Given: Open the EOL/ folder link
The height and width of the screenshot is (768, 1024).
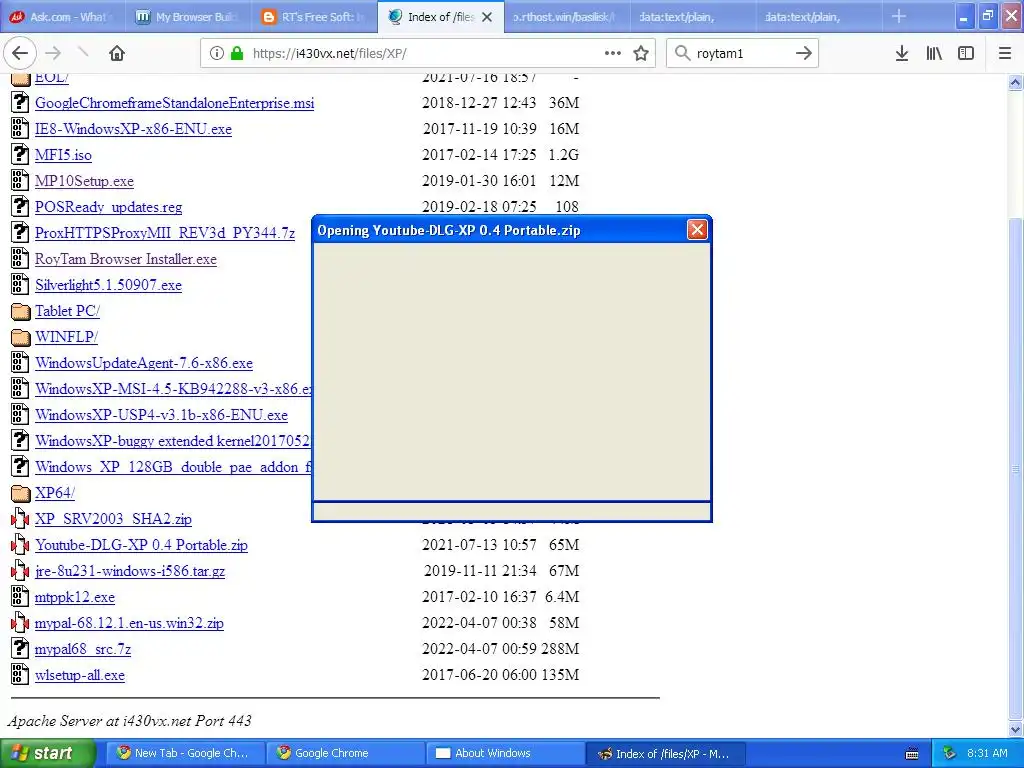Looking at the screenshot, I should point(52,78).
